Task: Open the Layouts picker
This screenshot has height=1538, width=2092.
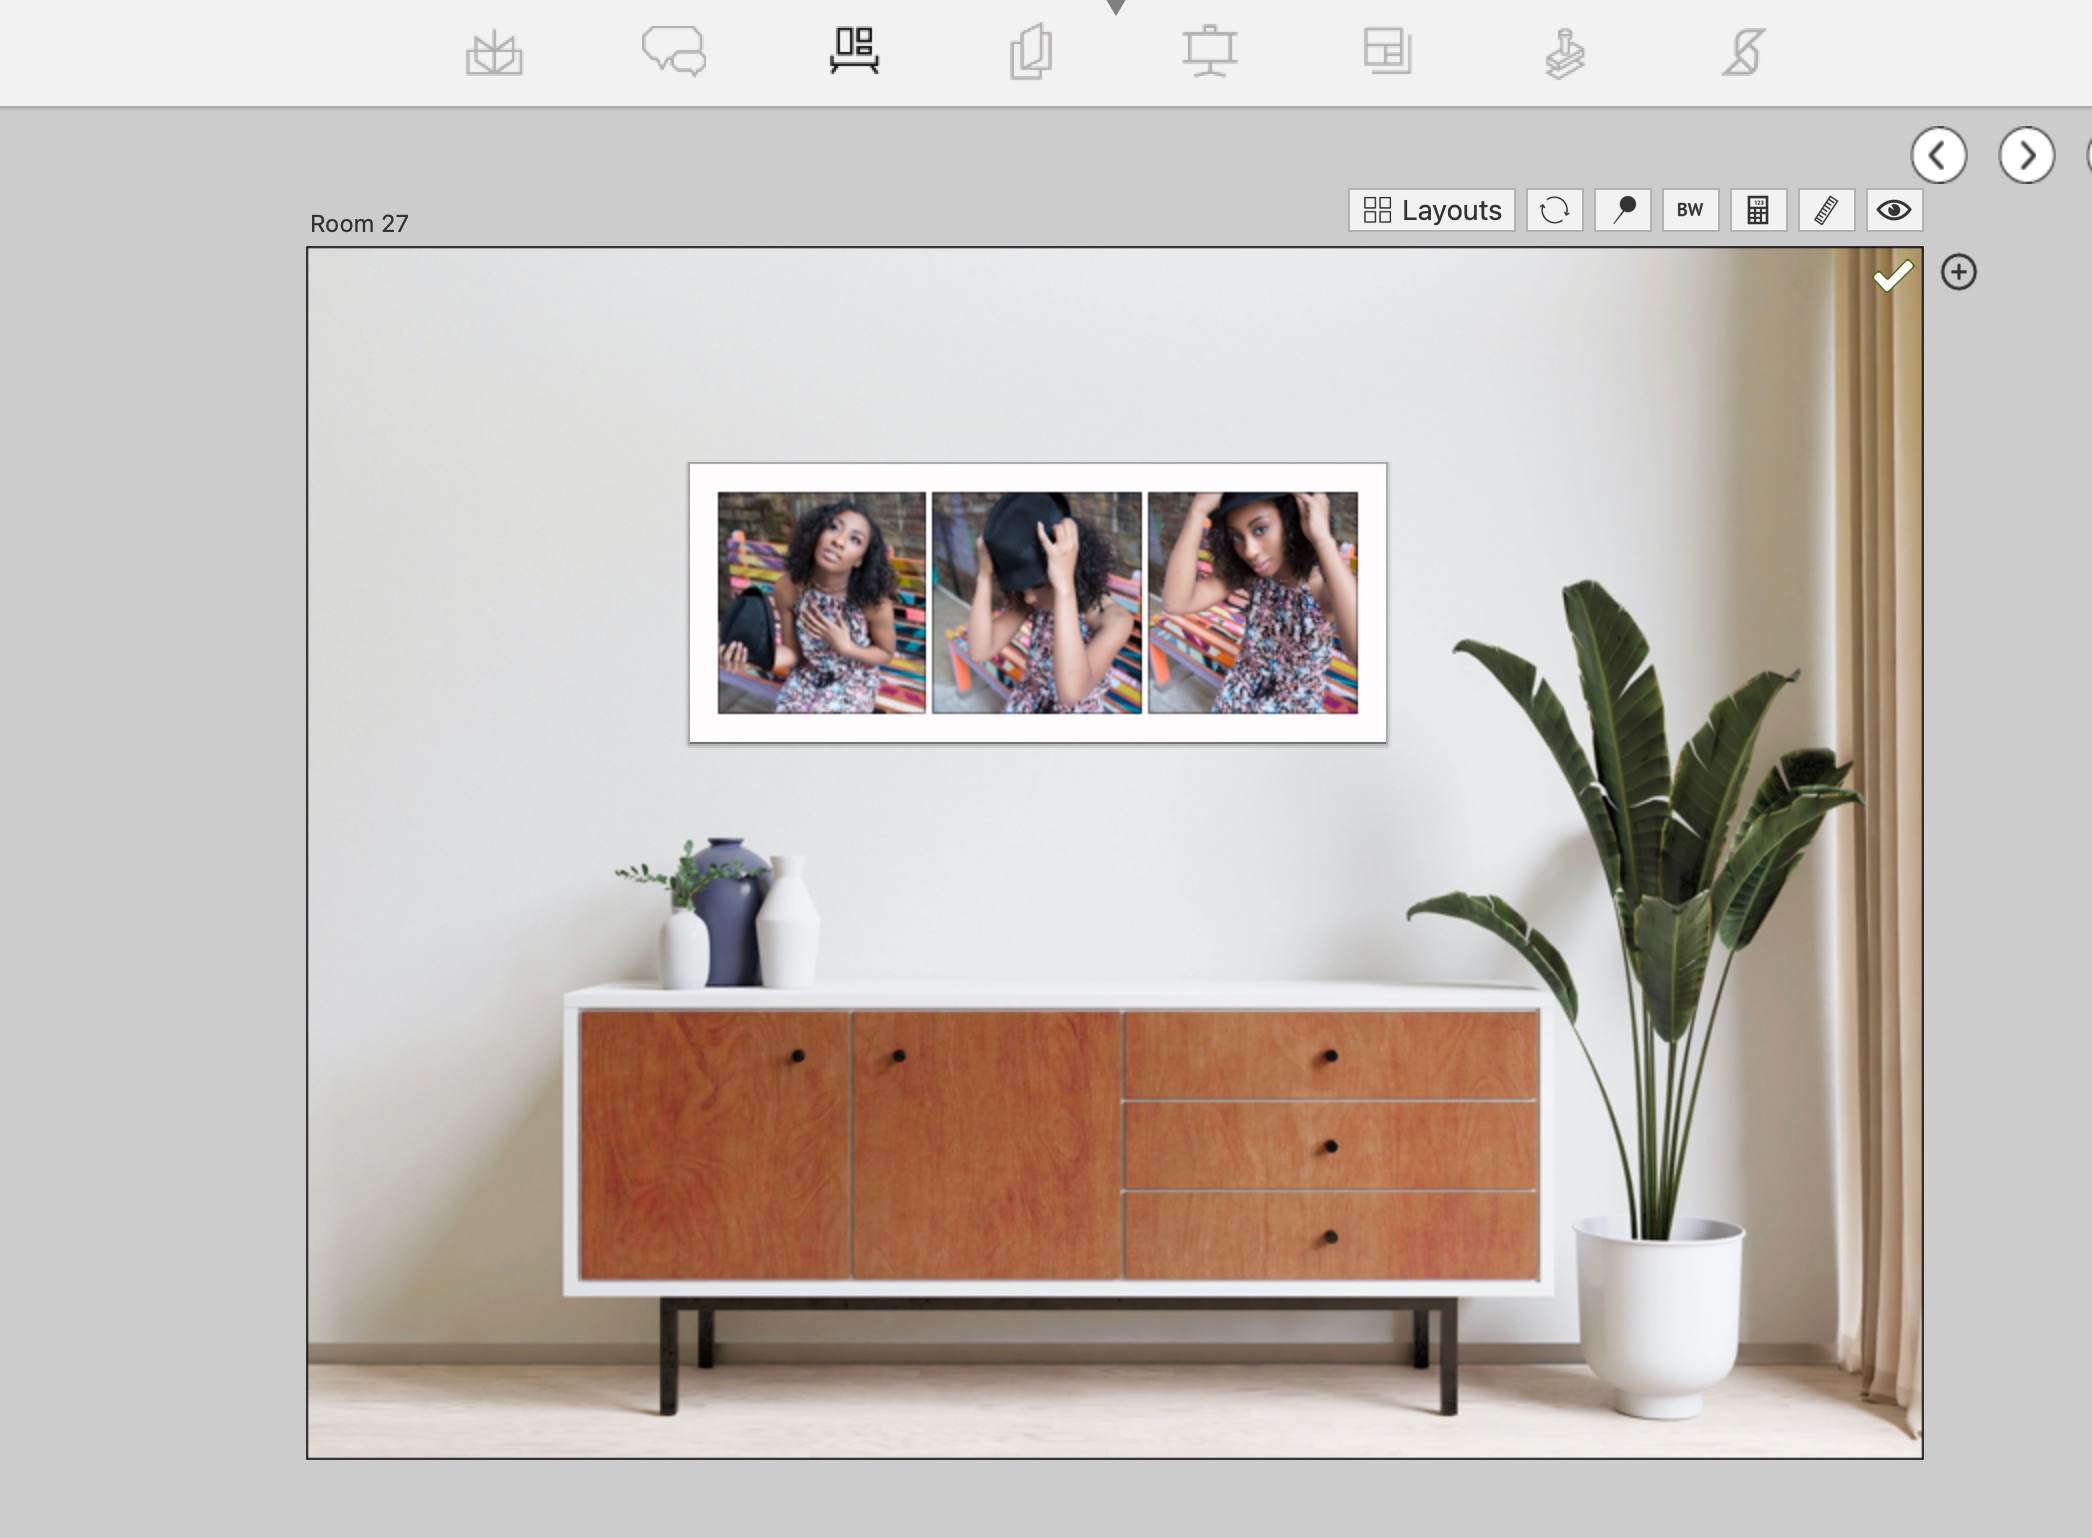Action: (1432, 210)
